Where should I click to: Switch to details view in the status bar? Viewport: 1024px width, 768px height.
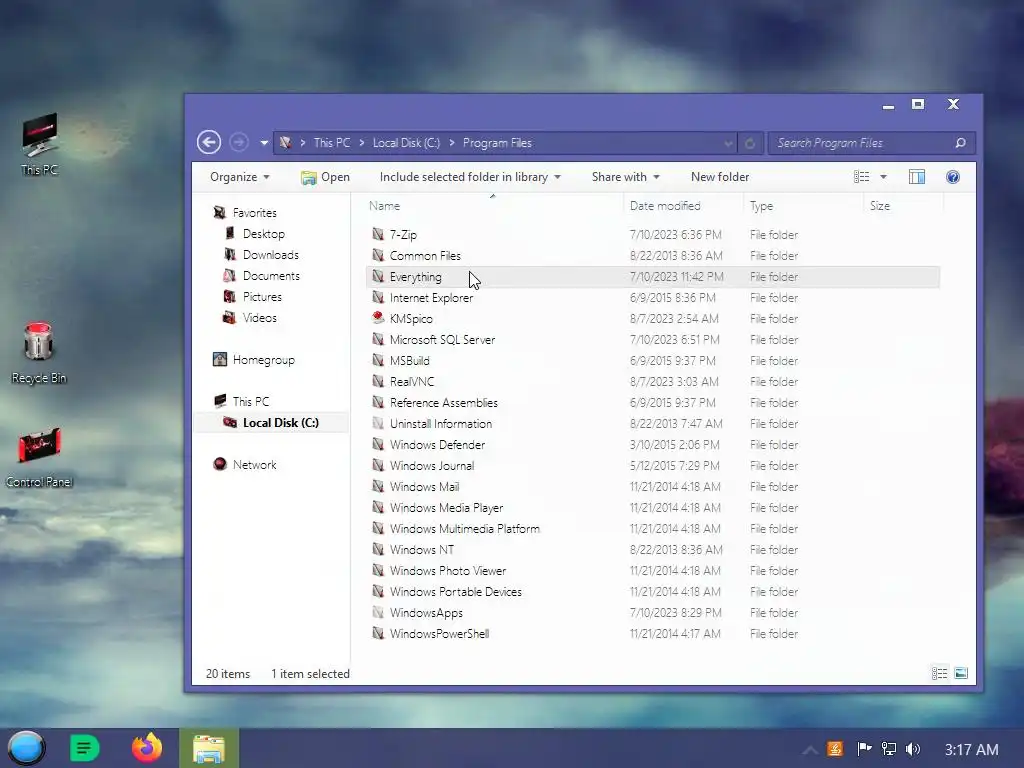click(939, 673)
